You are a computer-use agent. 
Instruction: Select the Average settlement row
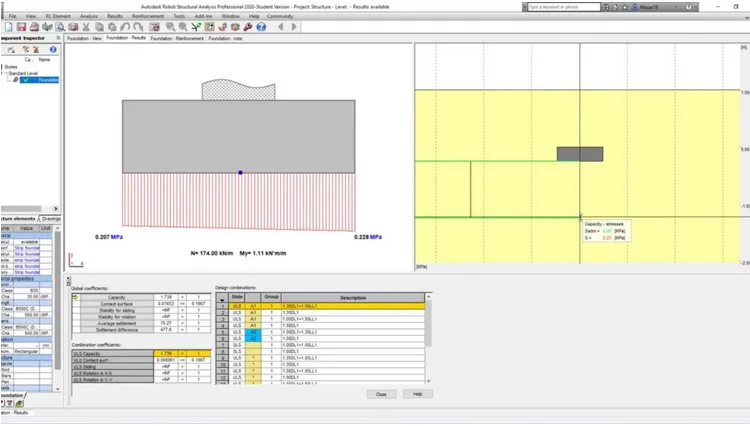[141, 323]
